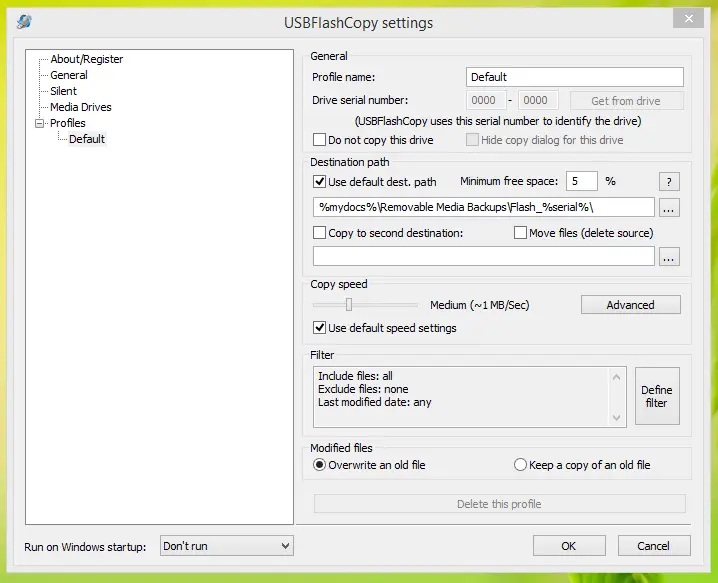Collapse the Profiles tree node
The image size is (718, 583).
[40, 123]
